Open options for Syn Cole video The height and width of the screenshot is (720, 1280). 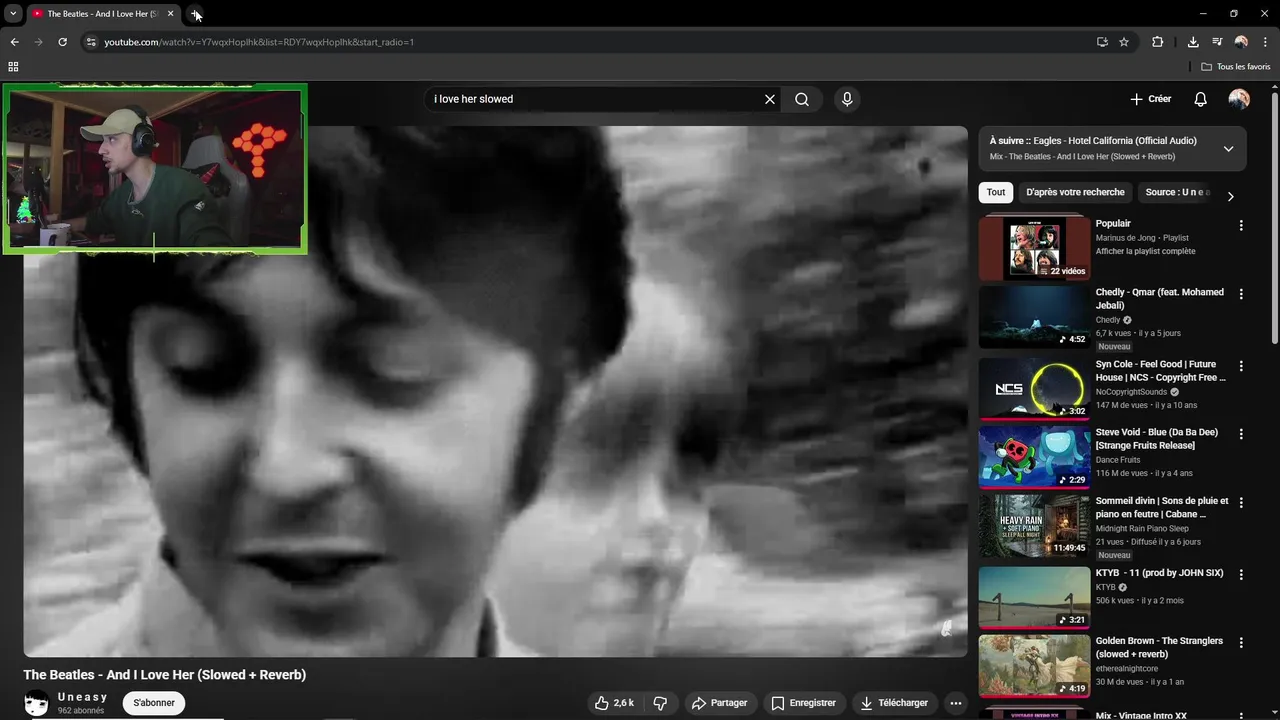coord(1241,366)
